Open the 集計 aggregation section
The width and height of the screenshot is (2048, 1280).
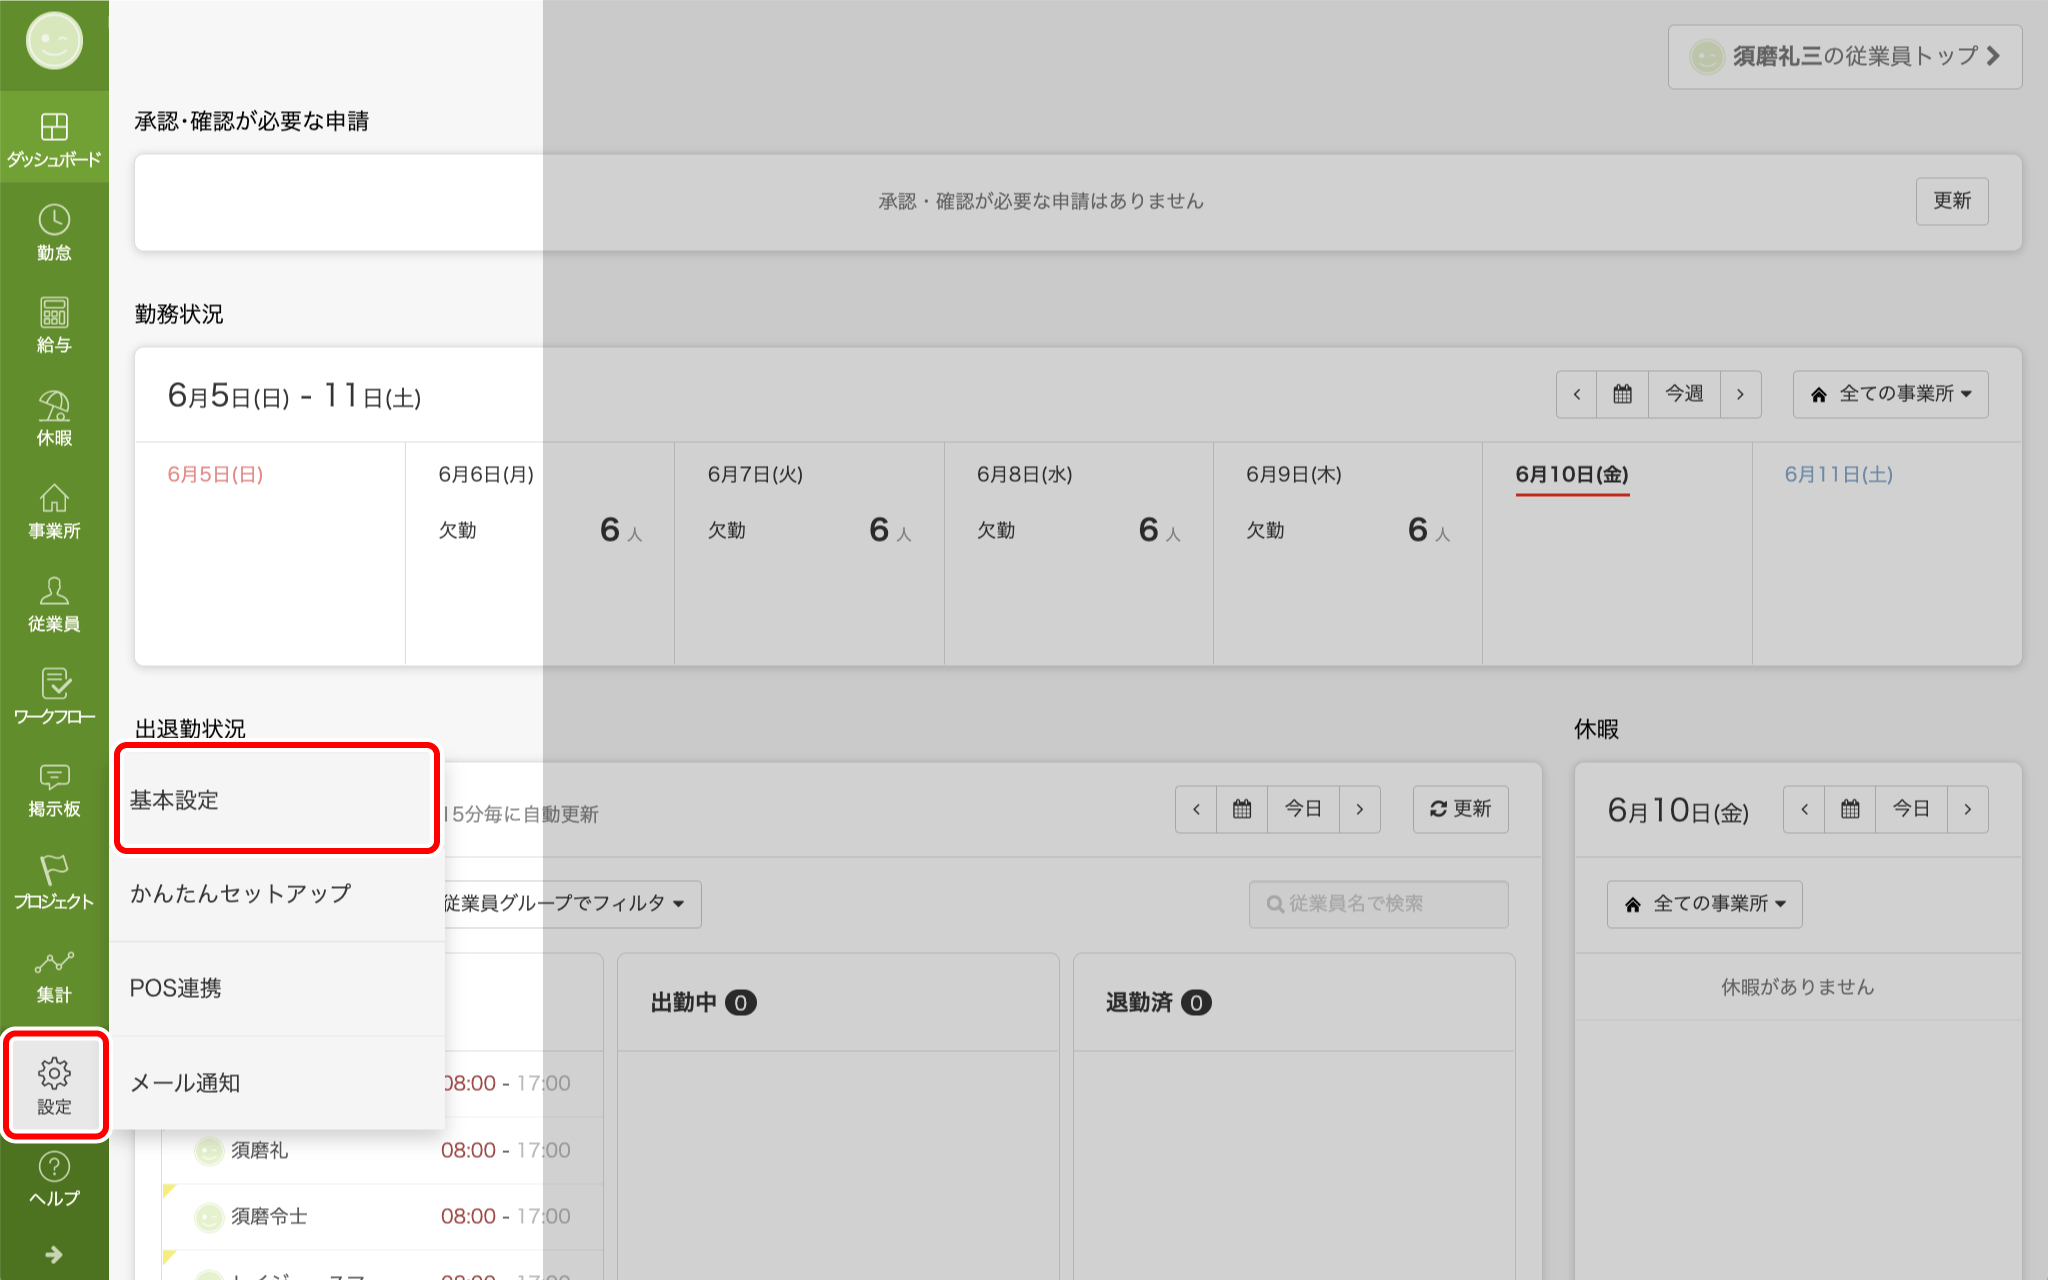[x=54, y=976]
